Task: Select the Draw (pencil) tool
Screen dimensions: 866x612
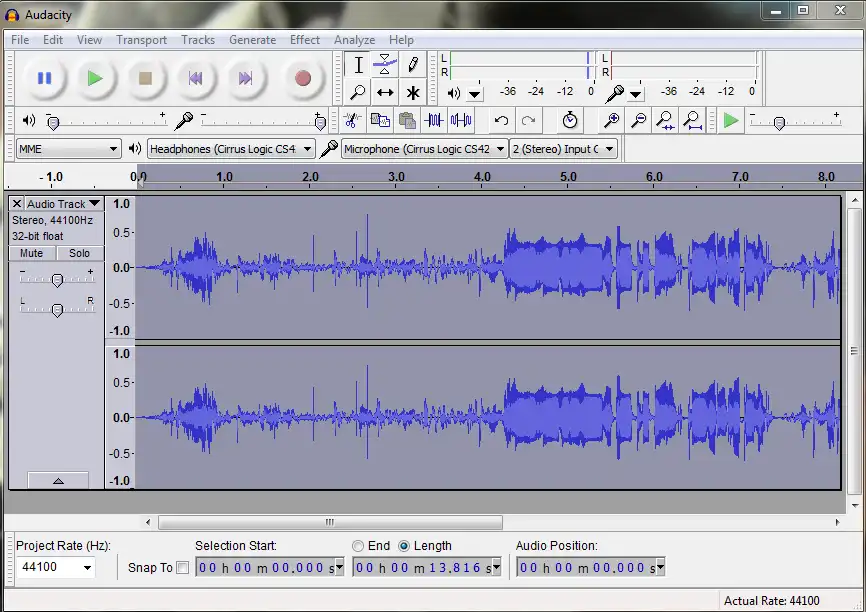Action: (413, 65)
